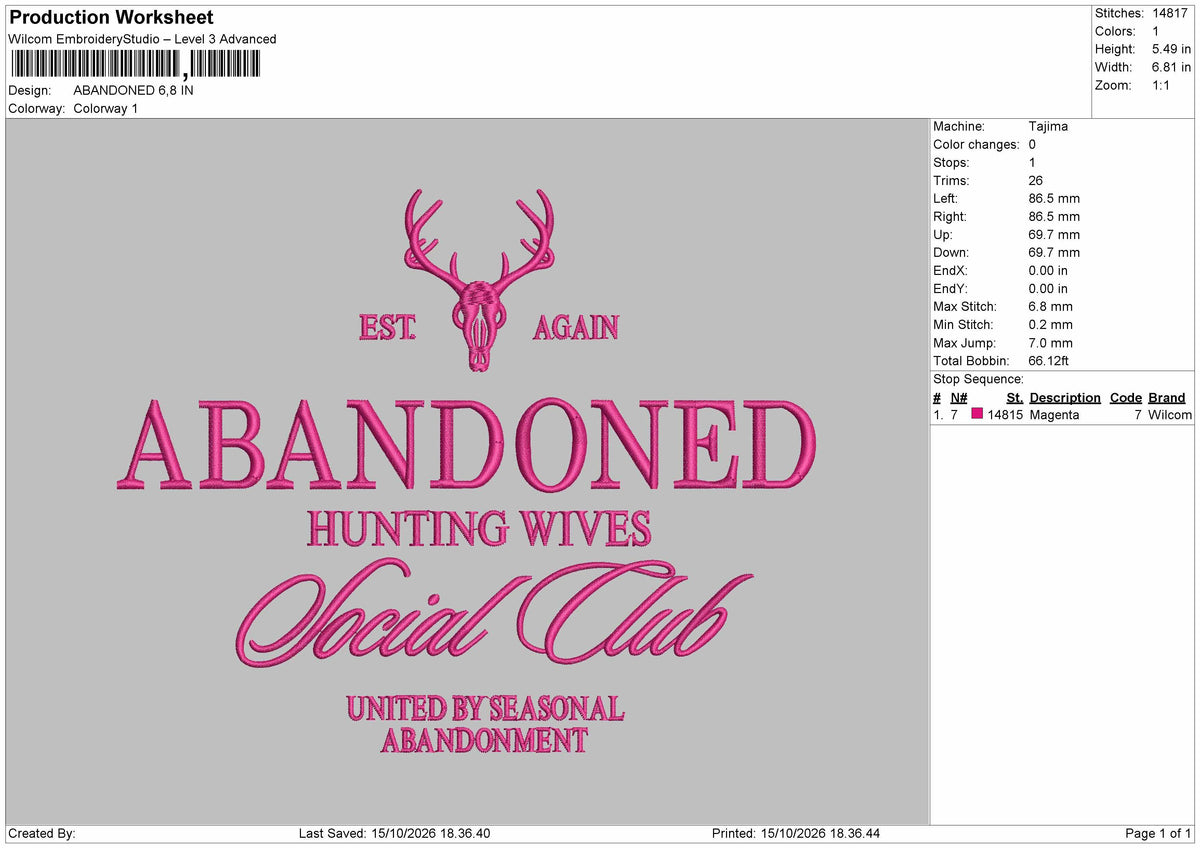
Task: Click the Max Stitch value 6.8 mm
Action: tap(1050, 306)
